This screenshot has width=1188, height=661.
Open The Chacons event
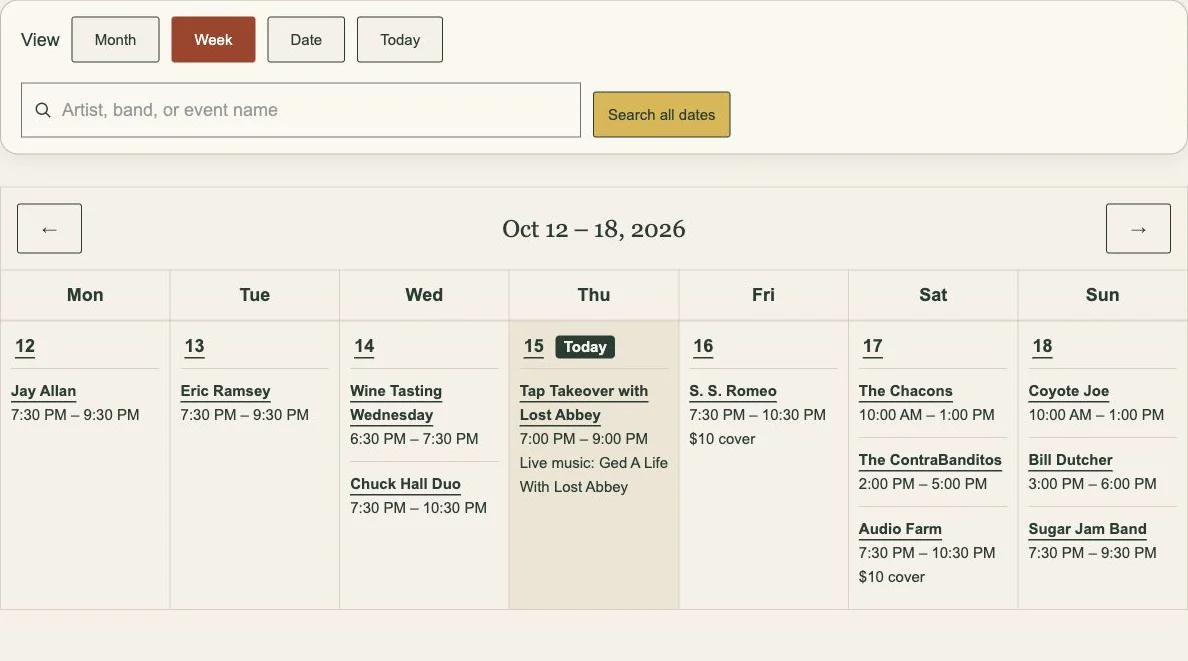coord(905,391)
